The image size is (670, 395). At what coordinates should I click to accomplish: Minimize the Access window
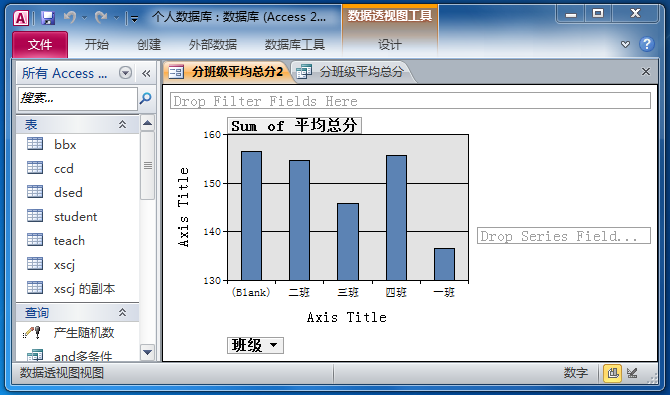pos(570,14)
